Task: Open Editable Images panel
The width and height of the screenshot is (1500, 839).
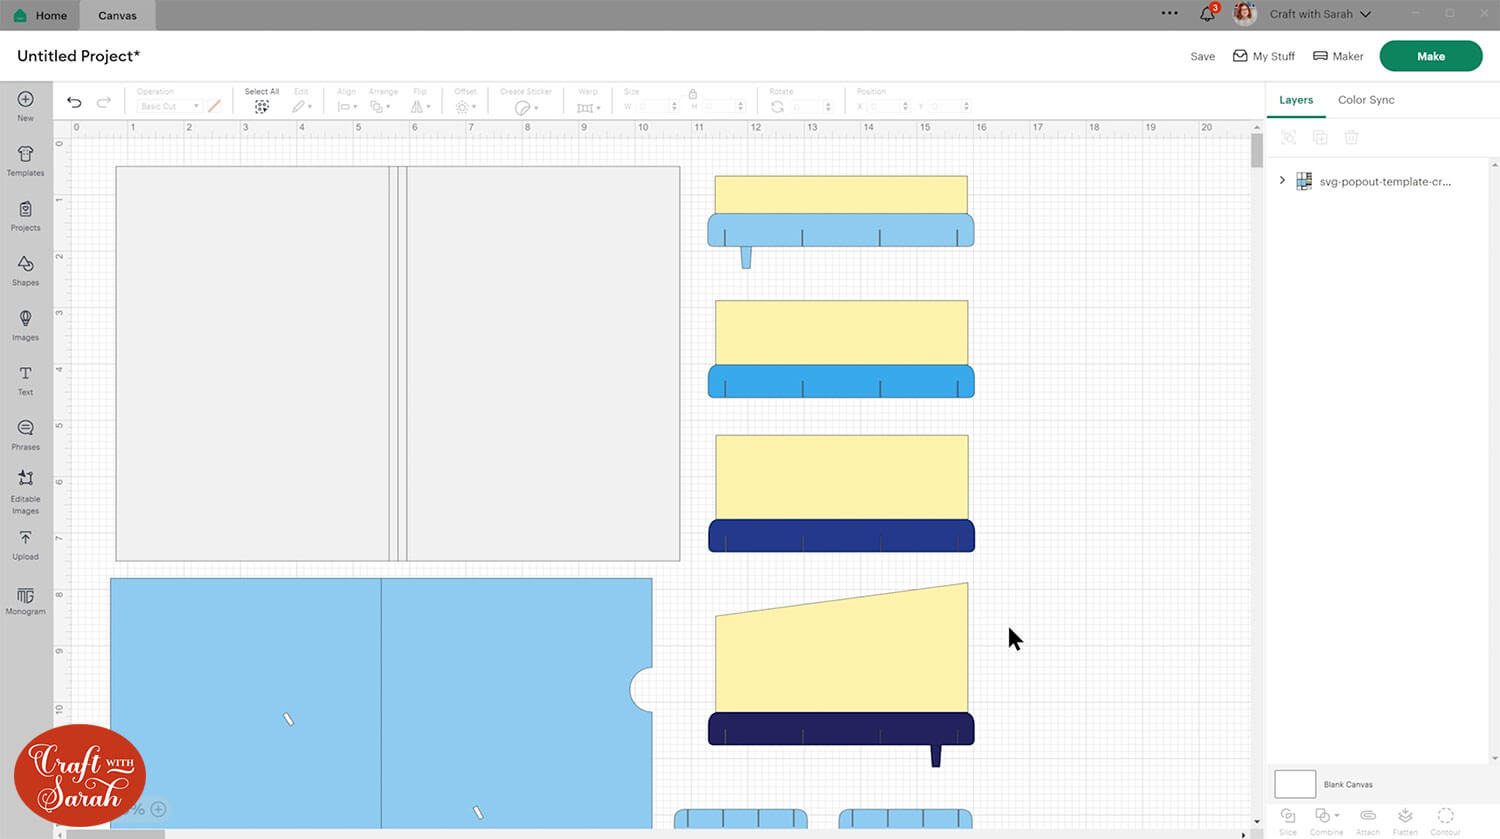Action: tap(25, 492)
